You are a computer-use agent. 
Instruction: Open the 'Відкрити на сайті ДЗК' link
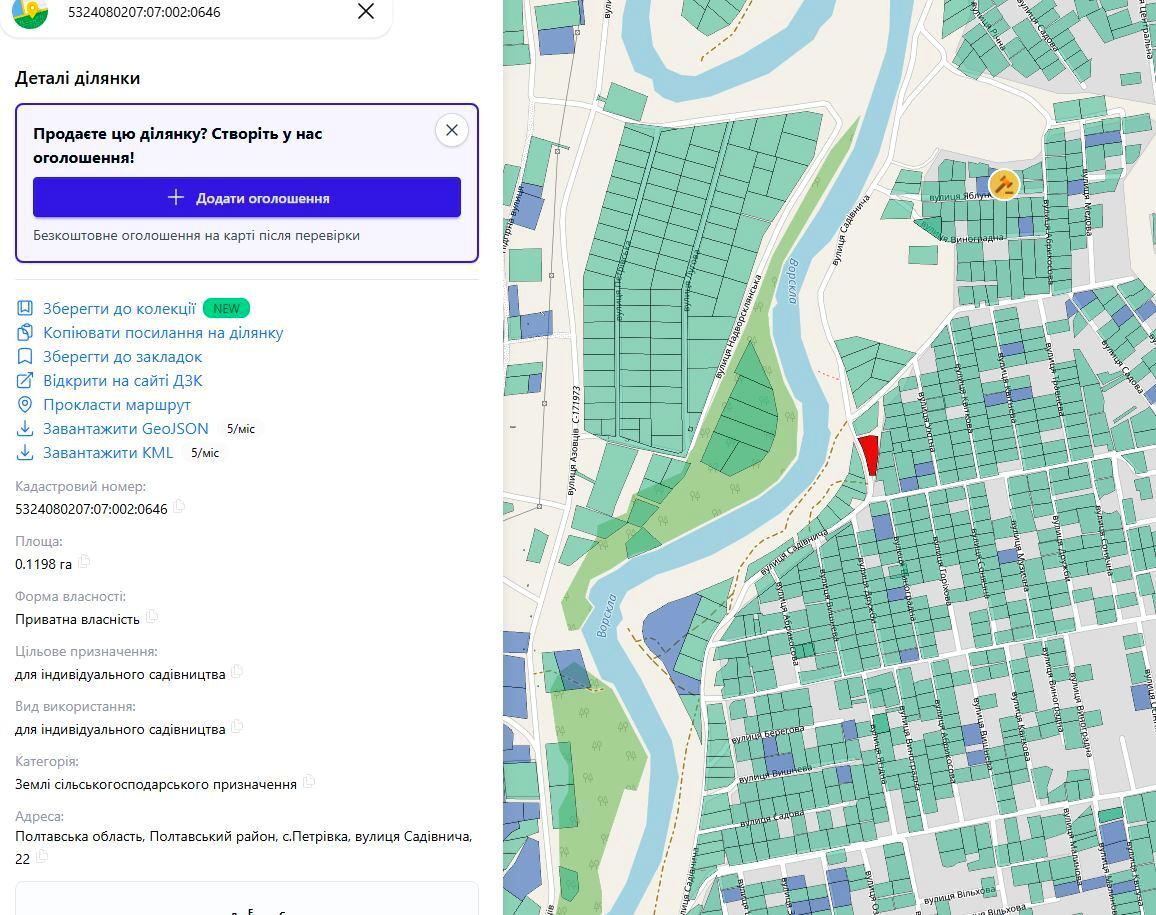point(122,380)
